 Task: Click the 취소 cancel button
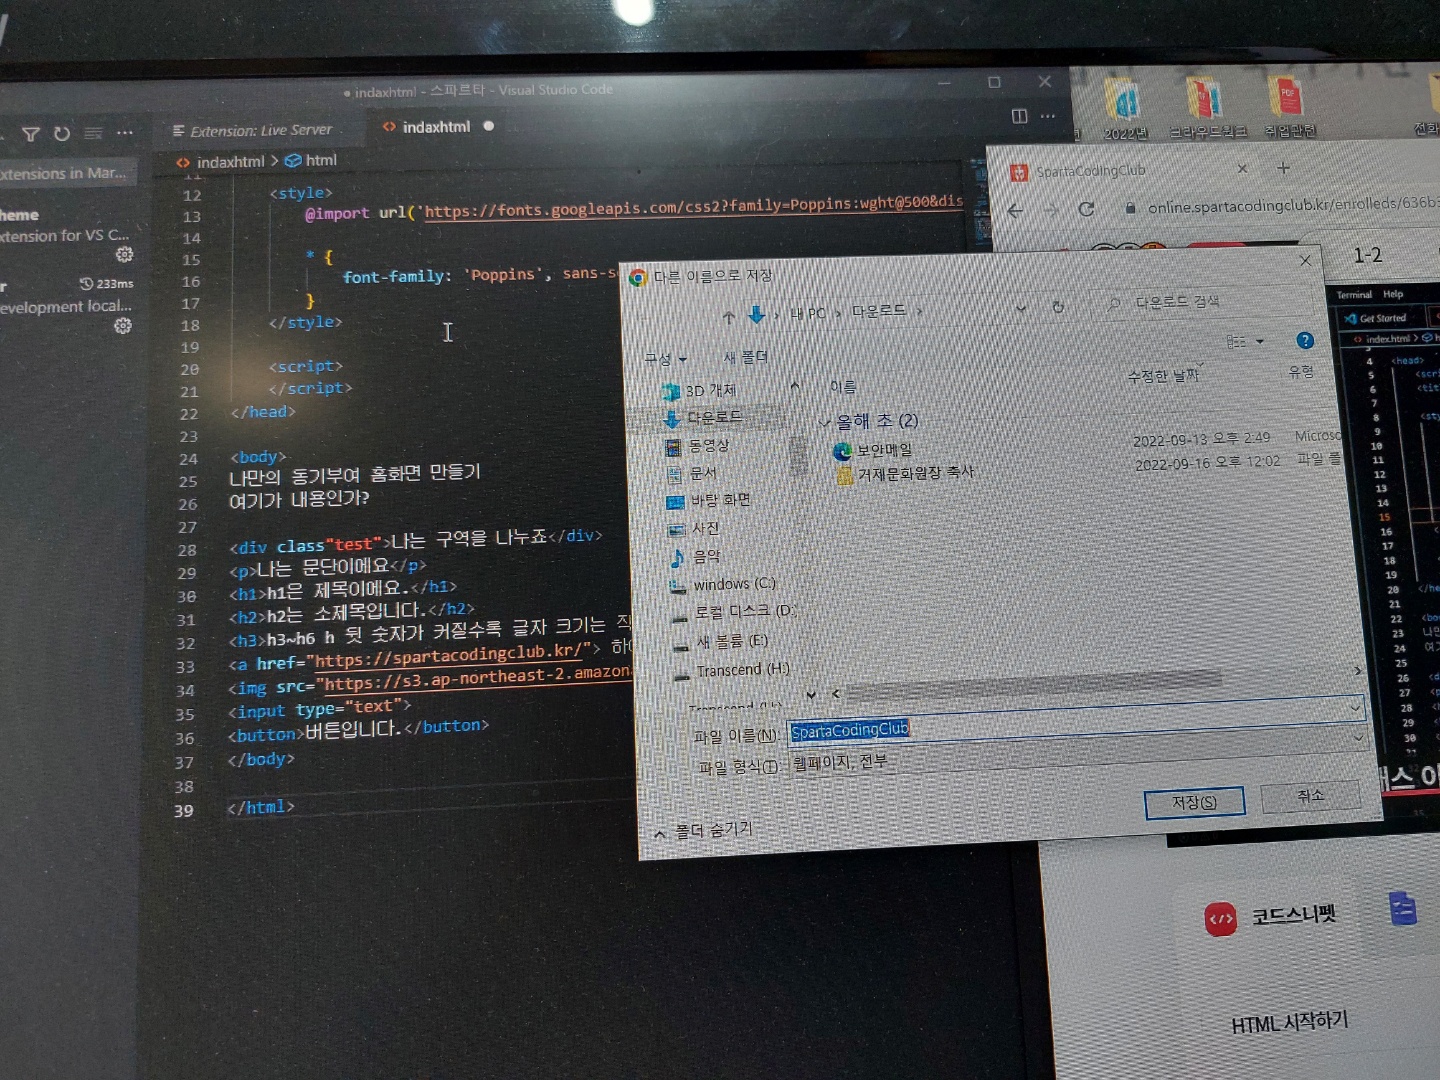point(1311,796)
